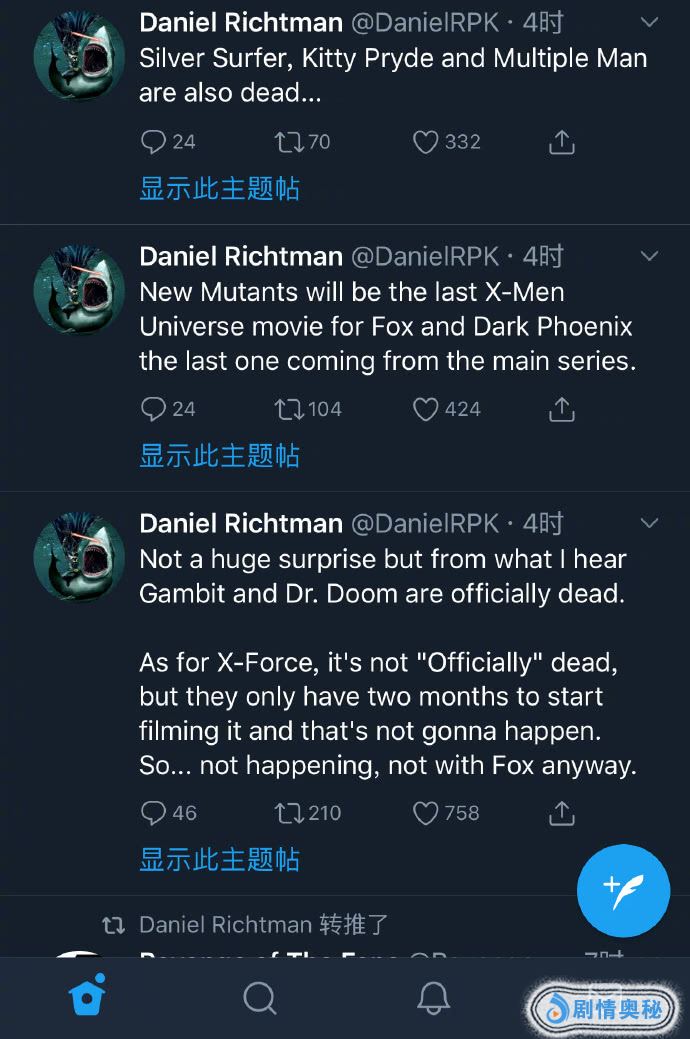Compose a new tweet with floating button

coord(623,890)
